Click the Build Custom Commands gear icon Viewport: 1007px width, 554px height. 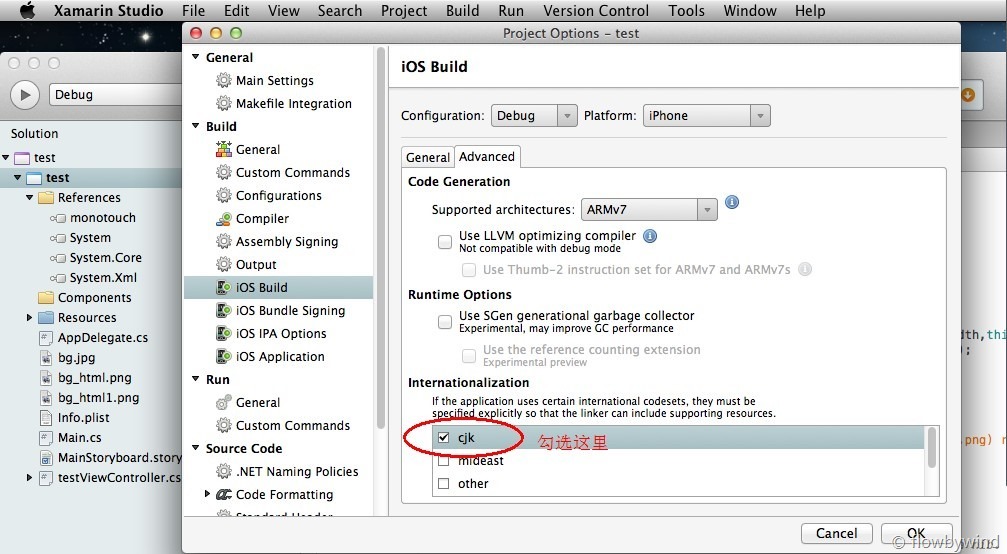223,173
